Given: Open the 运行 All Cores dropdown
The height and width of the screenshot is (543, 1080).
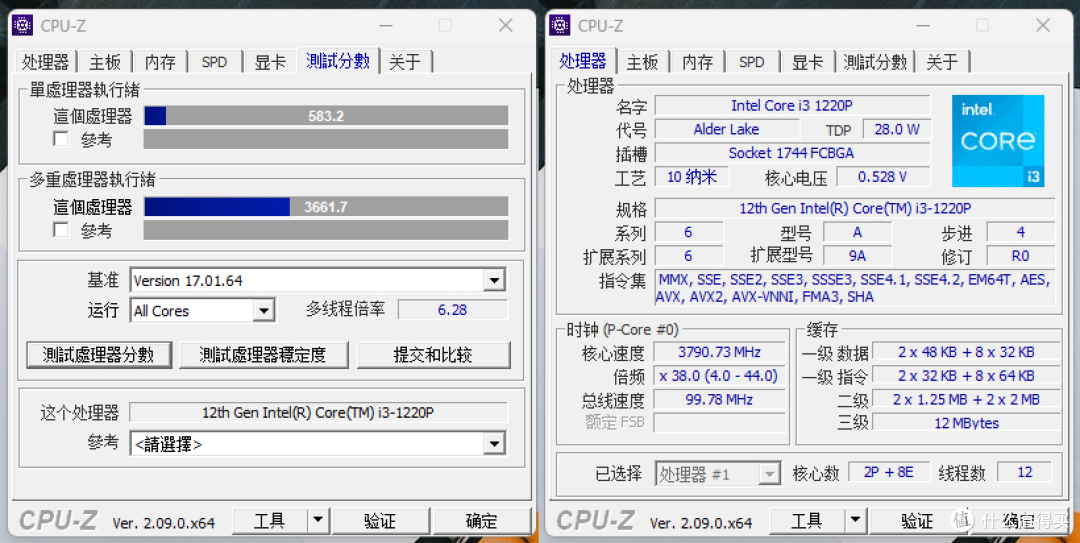Looking at the screenshot, I should (x=263, y=311).
